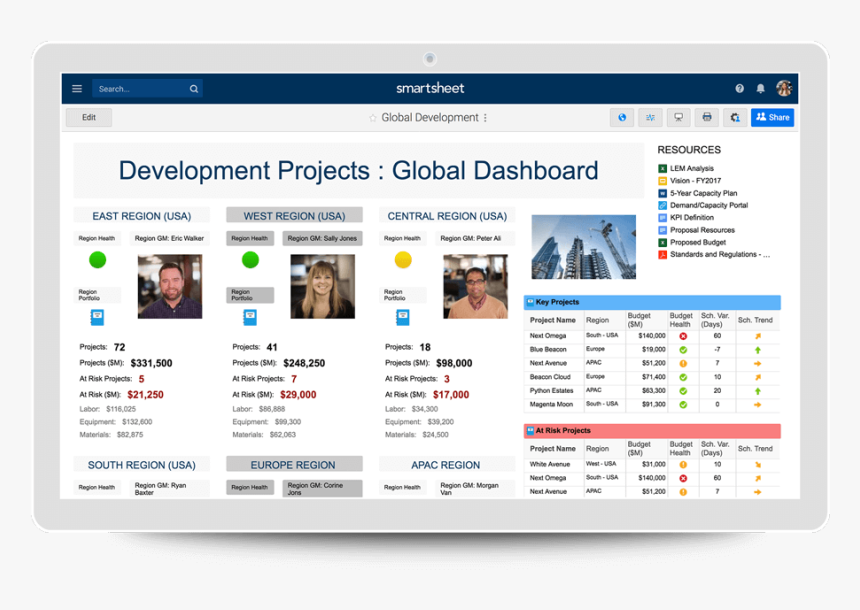Click West Region green health indicator

point(251,259)
